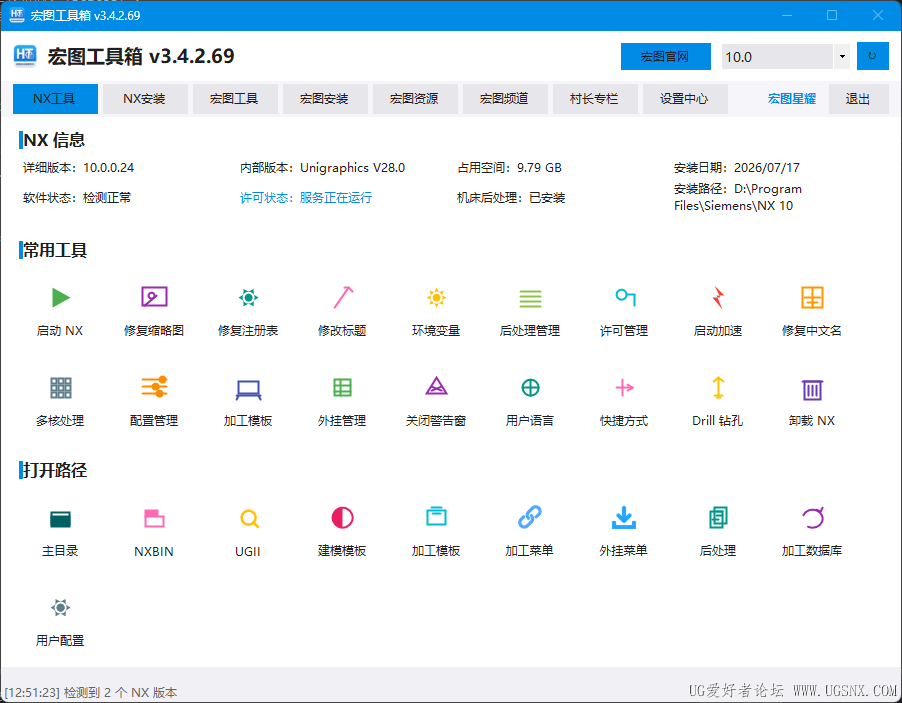Open the 后处理 post-processing folder
This screenshot has width=902, height=703.
point(718,517)
